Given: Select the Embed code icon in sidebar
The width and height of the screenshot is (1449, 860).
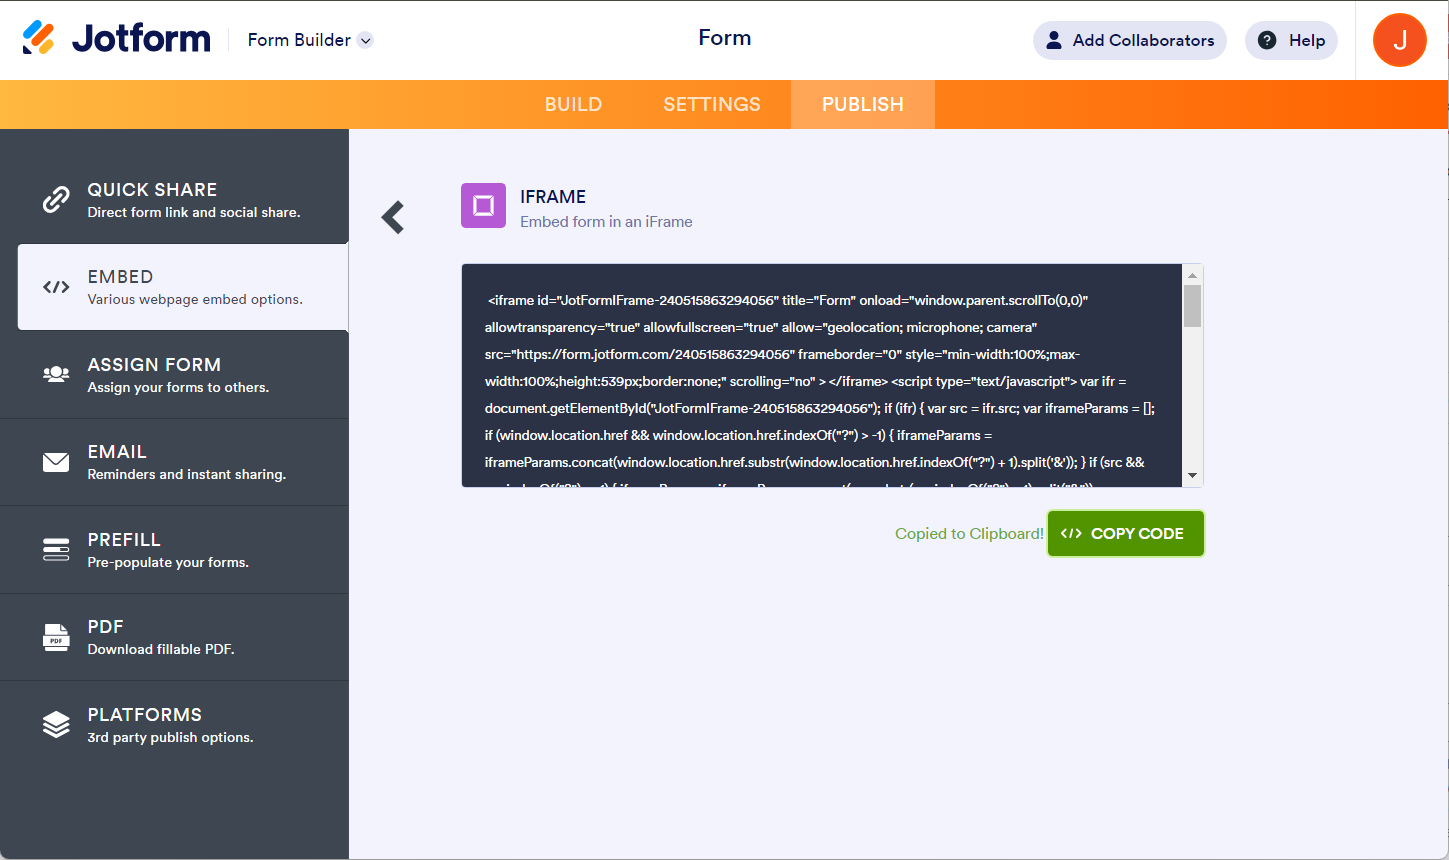Looking at the screenshot, I should tap(56, 287).
